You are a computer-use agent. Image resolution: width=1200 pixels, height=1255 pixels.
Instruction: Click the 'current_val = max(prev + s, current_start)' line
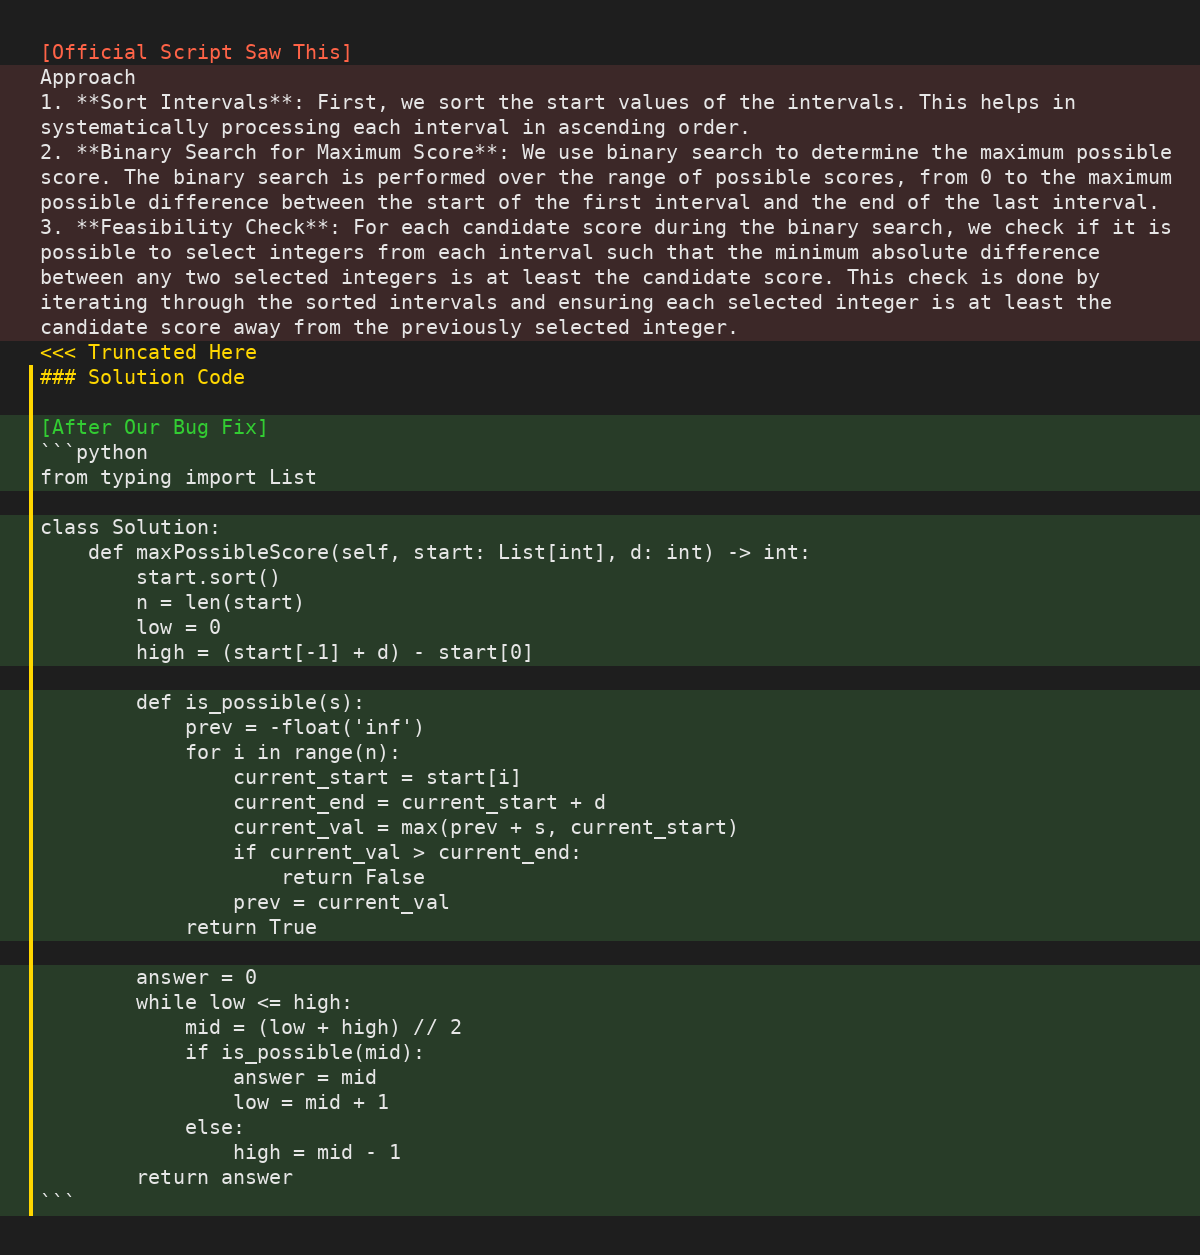(486, 828)
